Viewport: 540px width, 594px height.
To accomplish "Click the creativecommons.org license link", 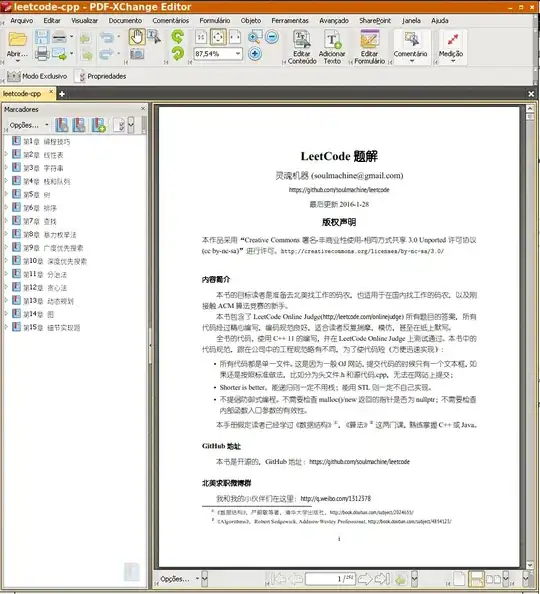I will pos(362,251).
